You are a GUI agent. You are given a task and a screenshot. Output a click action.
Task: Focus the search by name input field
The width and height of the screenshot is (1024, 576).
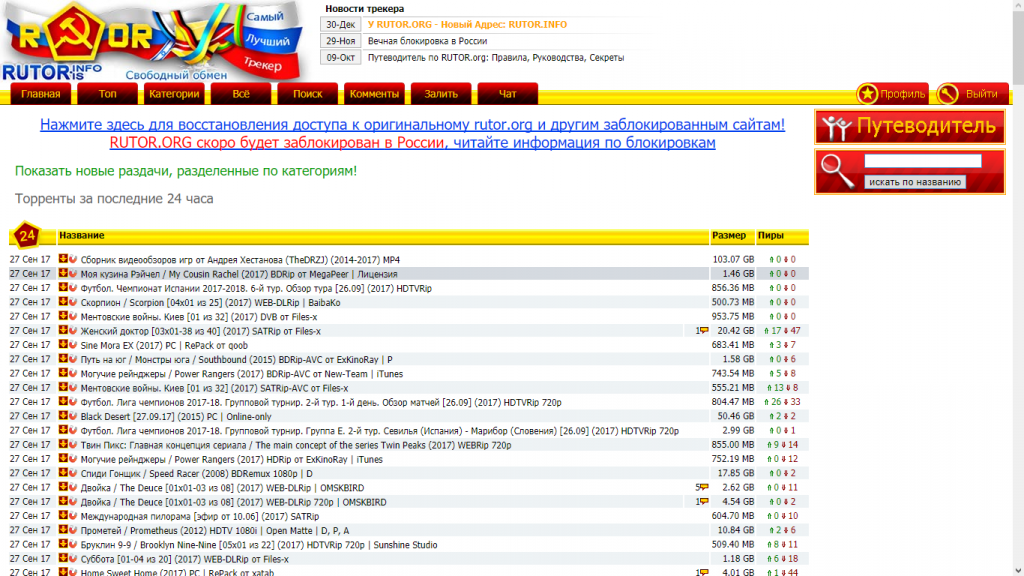click(x=923, y=161)
